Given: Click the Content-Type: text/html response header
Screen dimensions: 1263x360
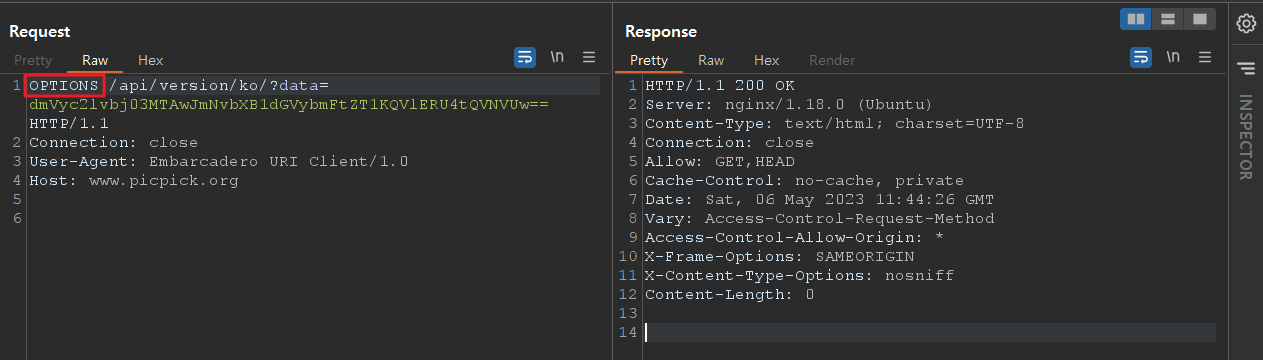Looking at the screenshot, I should point(834,124).
